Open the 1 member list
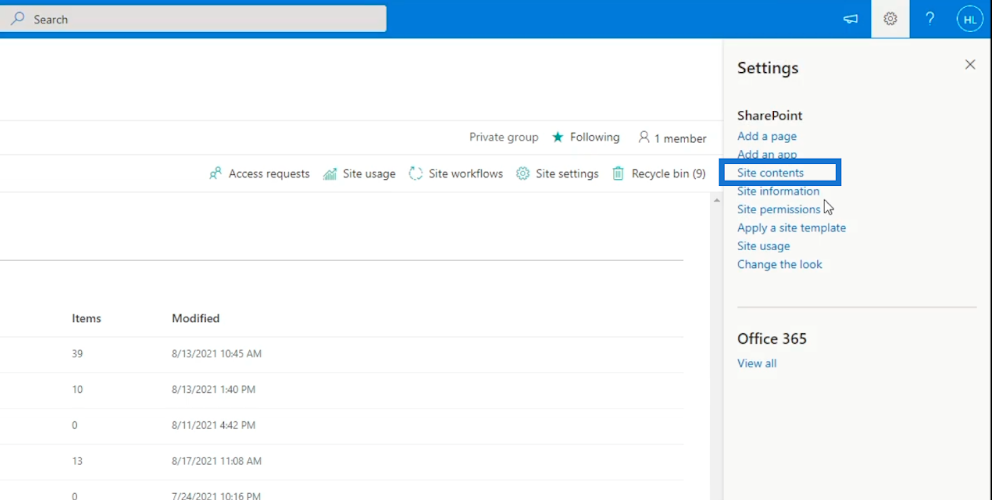992x500 pixels. pyautogui.click(x=672, y=138)
